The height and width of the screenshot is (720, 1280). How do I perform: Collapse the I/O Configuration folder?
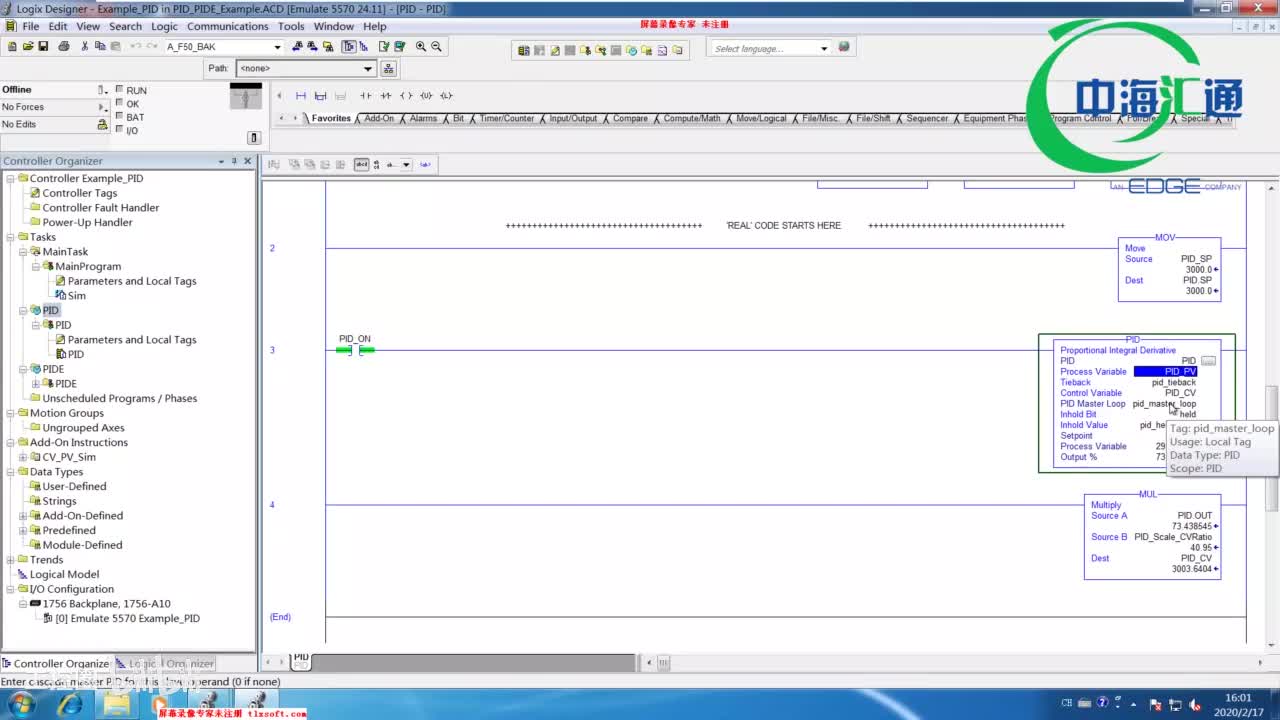pos(10,589)
